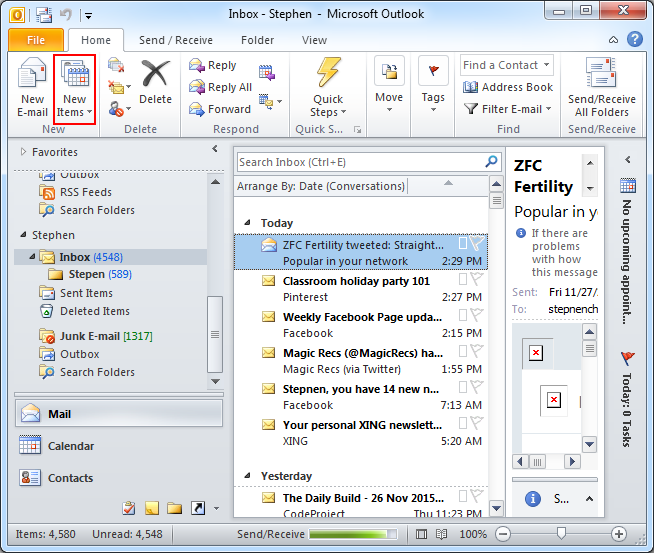Screen dimensions: 654x553
Task: Collapse the Inbox folder subtree
Action: point(32,256)
